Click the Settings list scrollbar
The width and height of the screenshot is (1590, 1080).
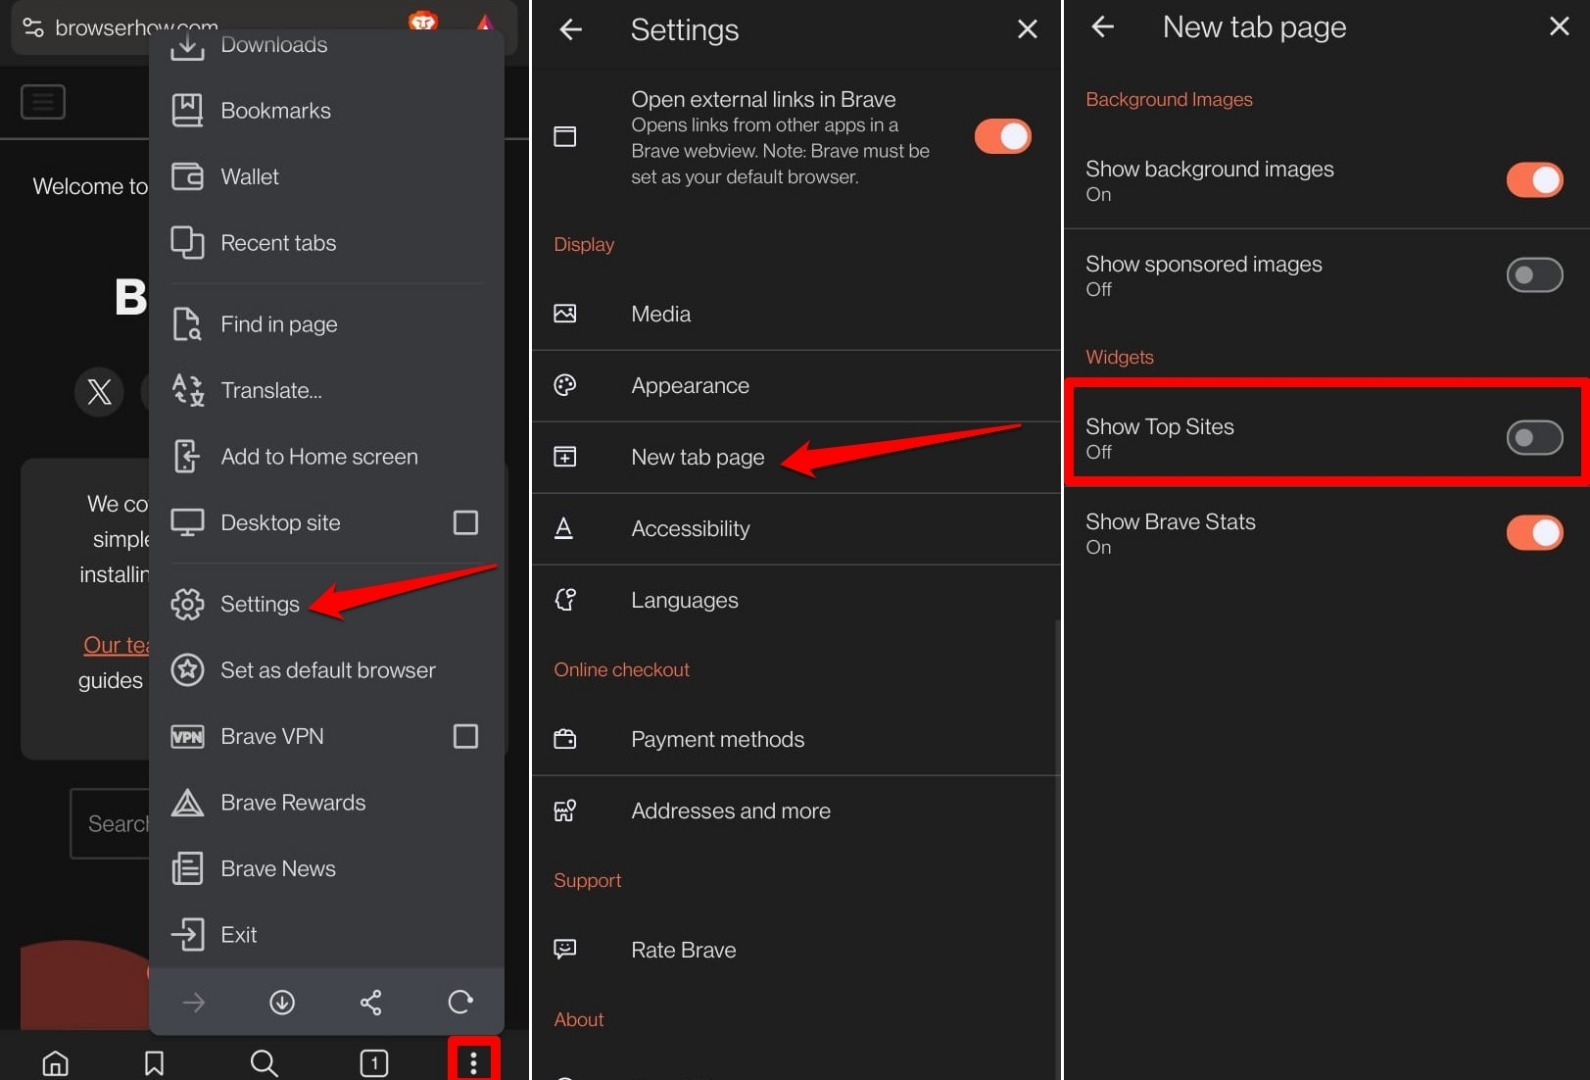1057,850
